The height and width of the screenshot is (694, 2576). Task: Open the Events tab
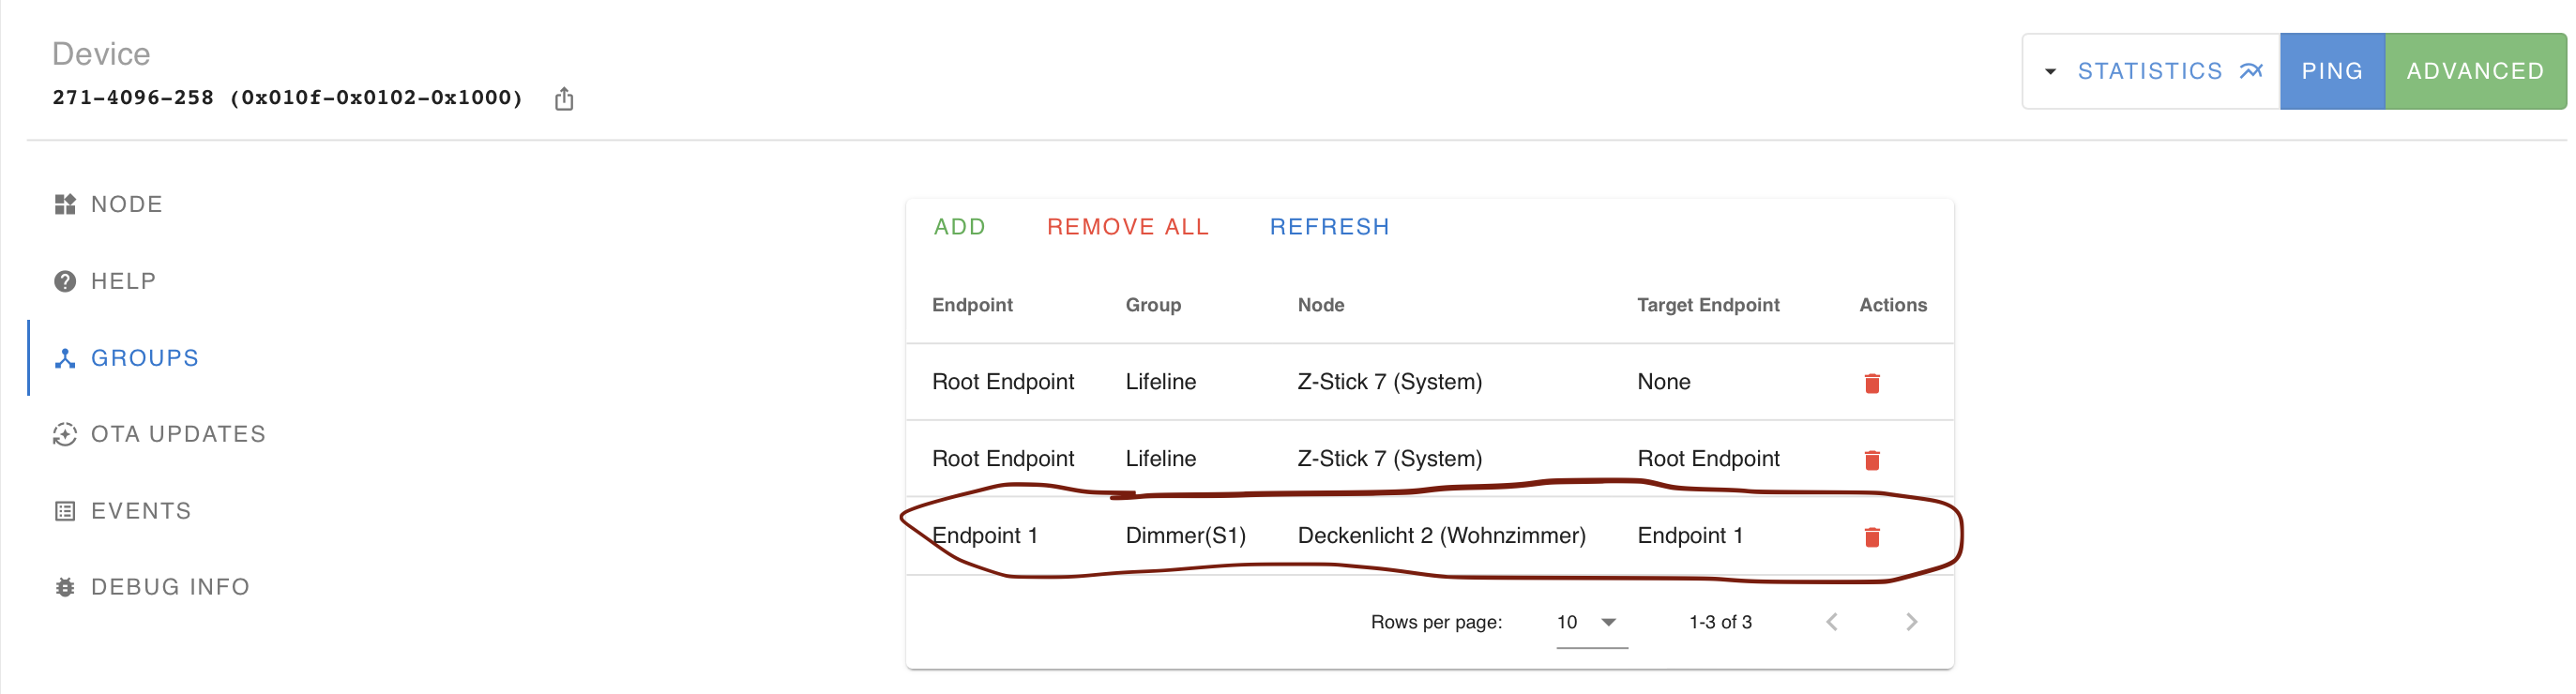tap(140, 511)
